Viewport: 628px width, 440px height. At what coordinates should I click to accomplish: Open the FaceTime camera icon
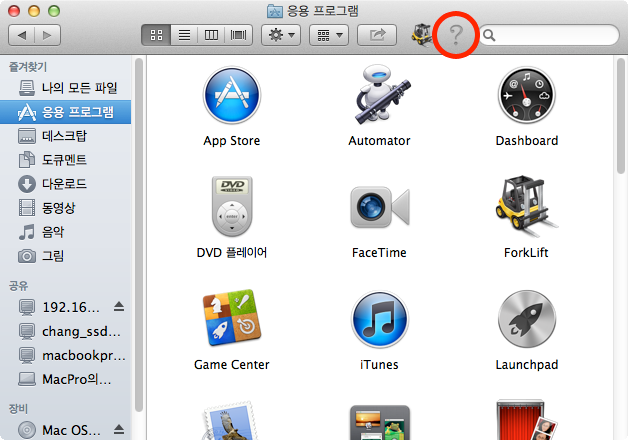pos(380,207)
